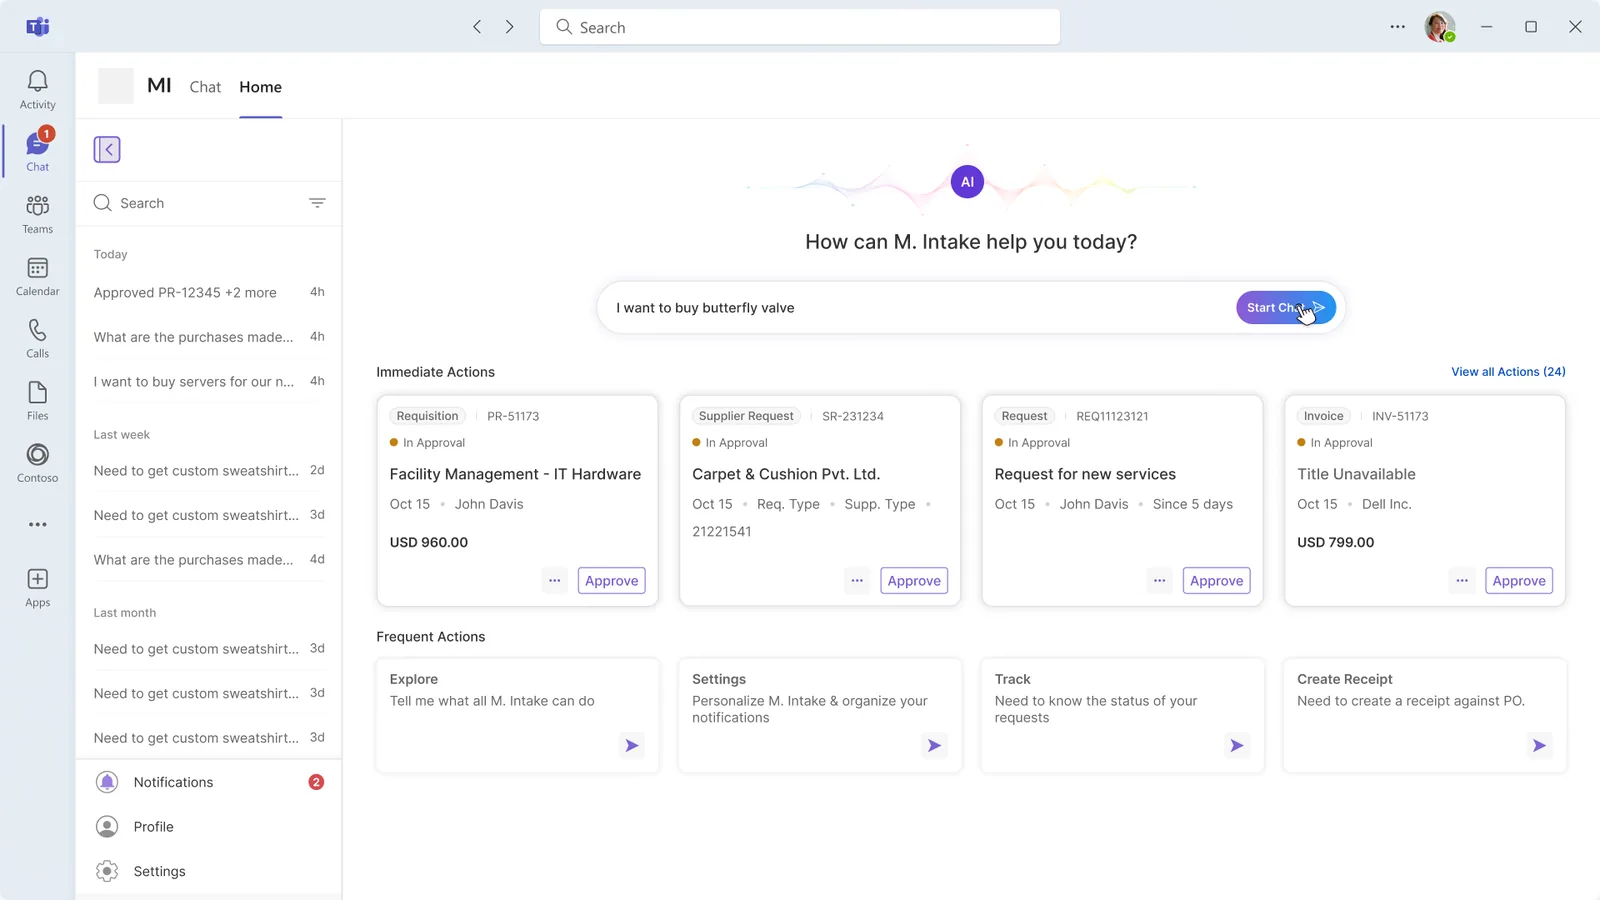Open the user profile avatar

(x=1440, y=27)
